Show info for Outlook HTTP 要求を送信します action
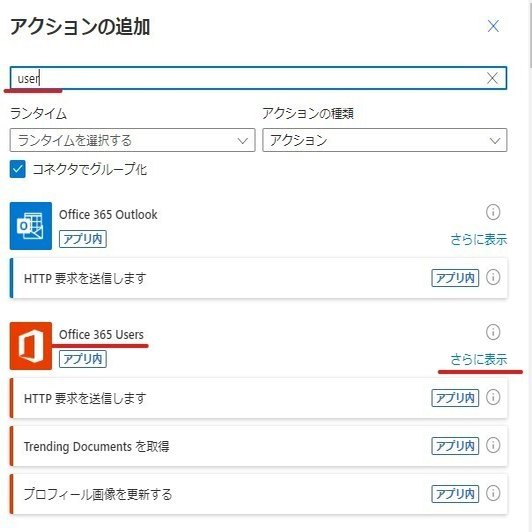The height and width of the screenshot is (532, 532). [x=493, y=277]
